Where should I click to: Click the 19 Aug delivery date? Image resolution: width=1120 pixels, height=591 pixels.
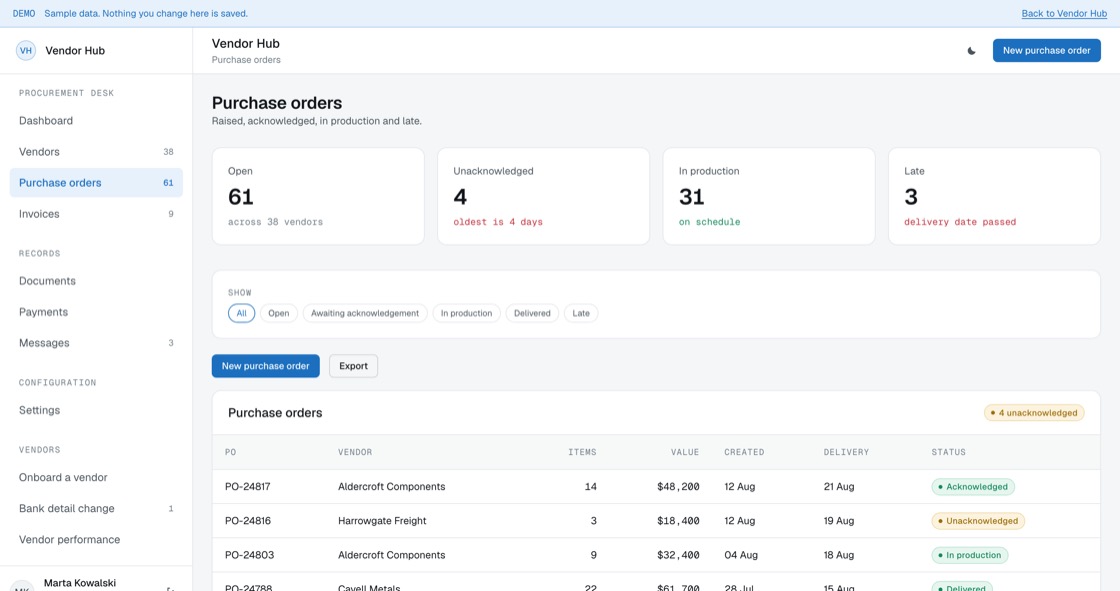(839, 521)
